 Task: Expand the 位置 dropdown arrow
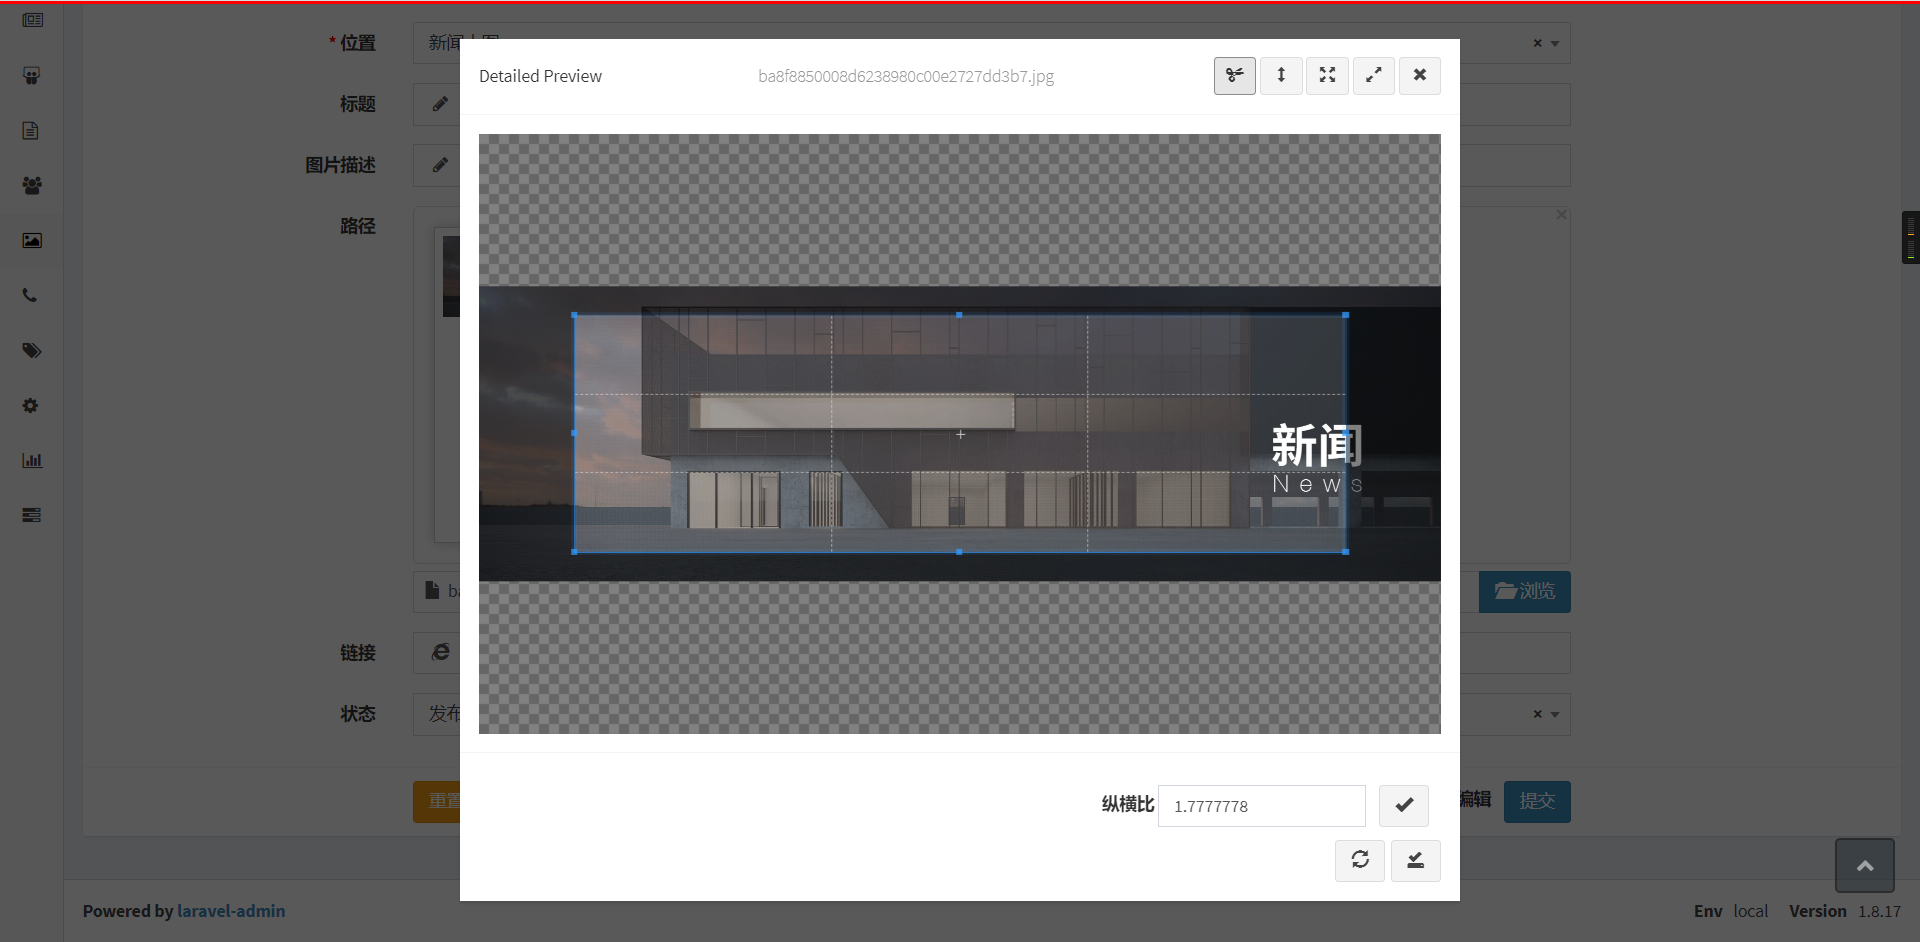(1555, 44)
